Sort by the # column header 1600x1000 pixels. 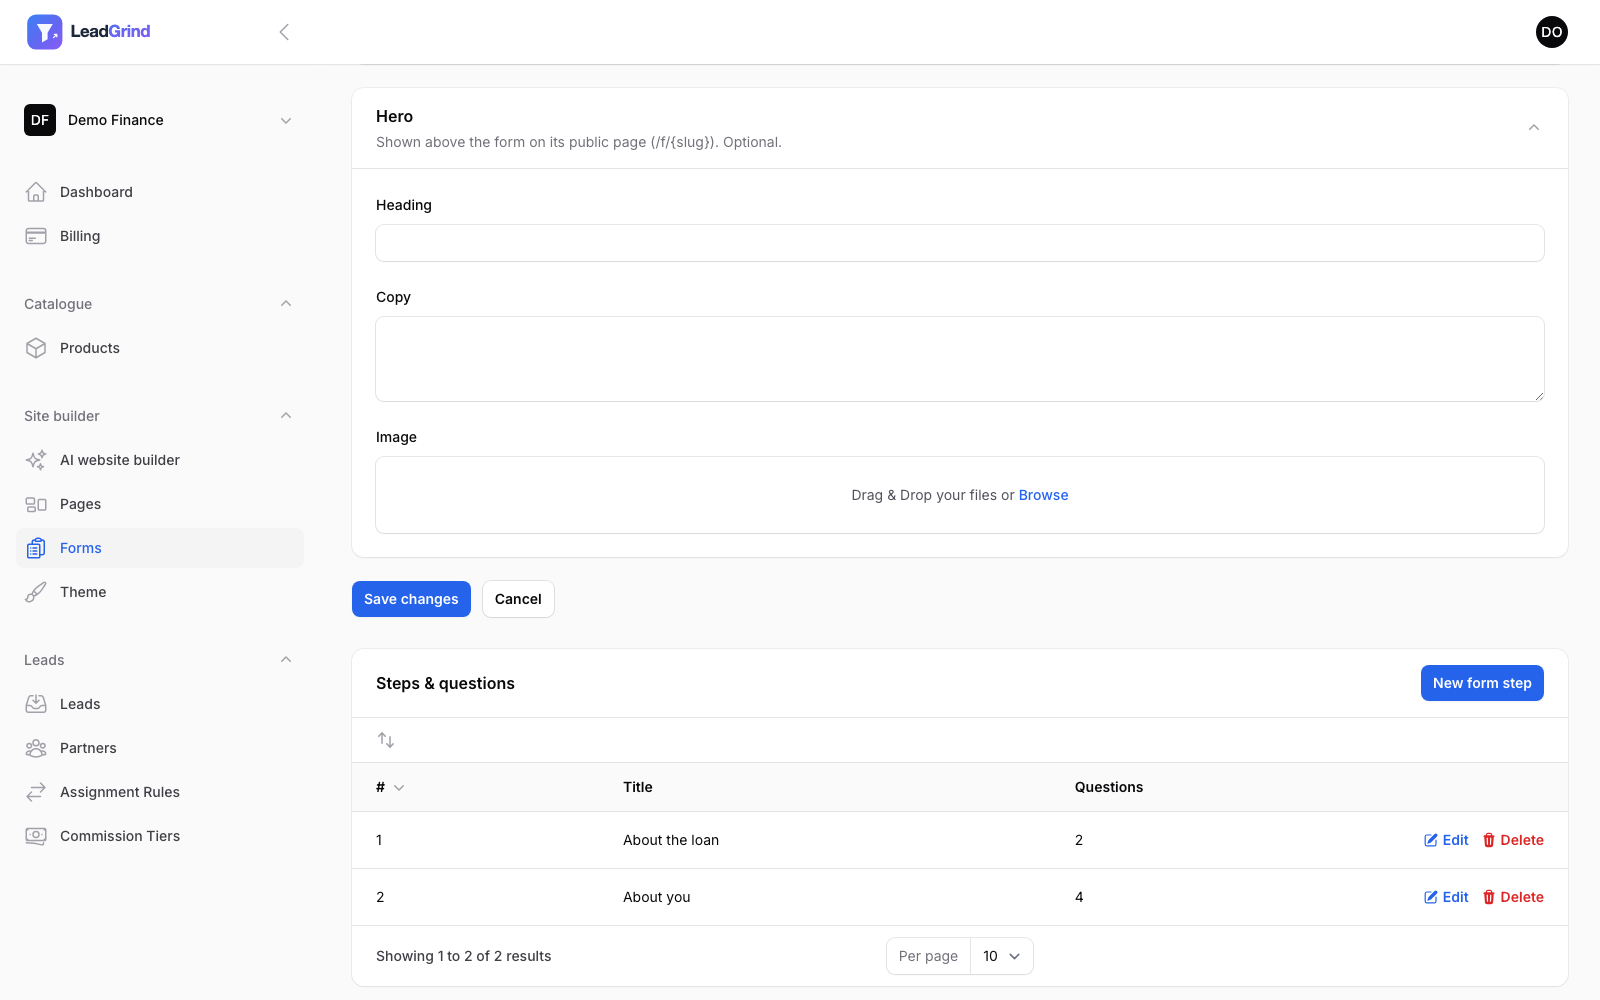(390, 787)
